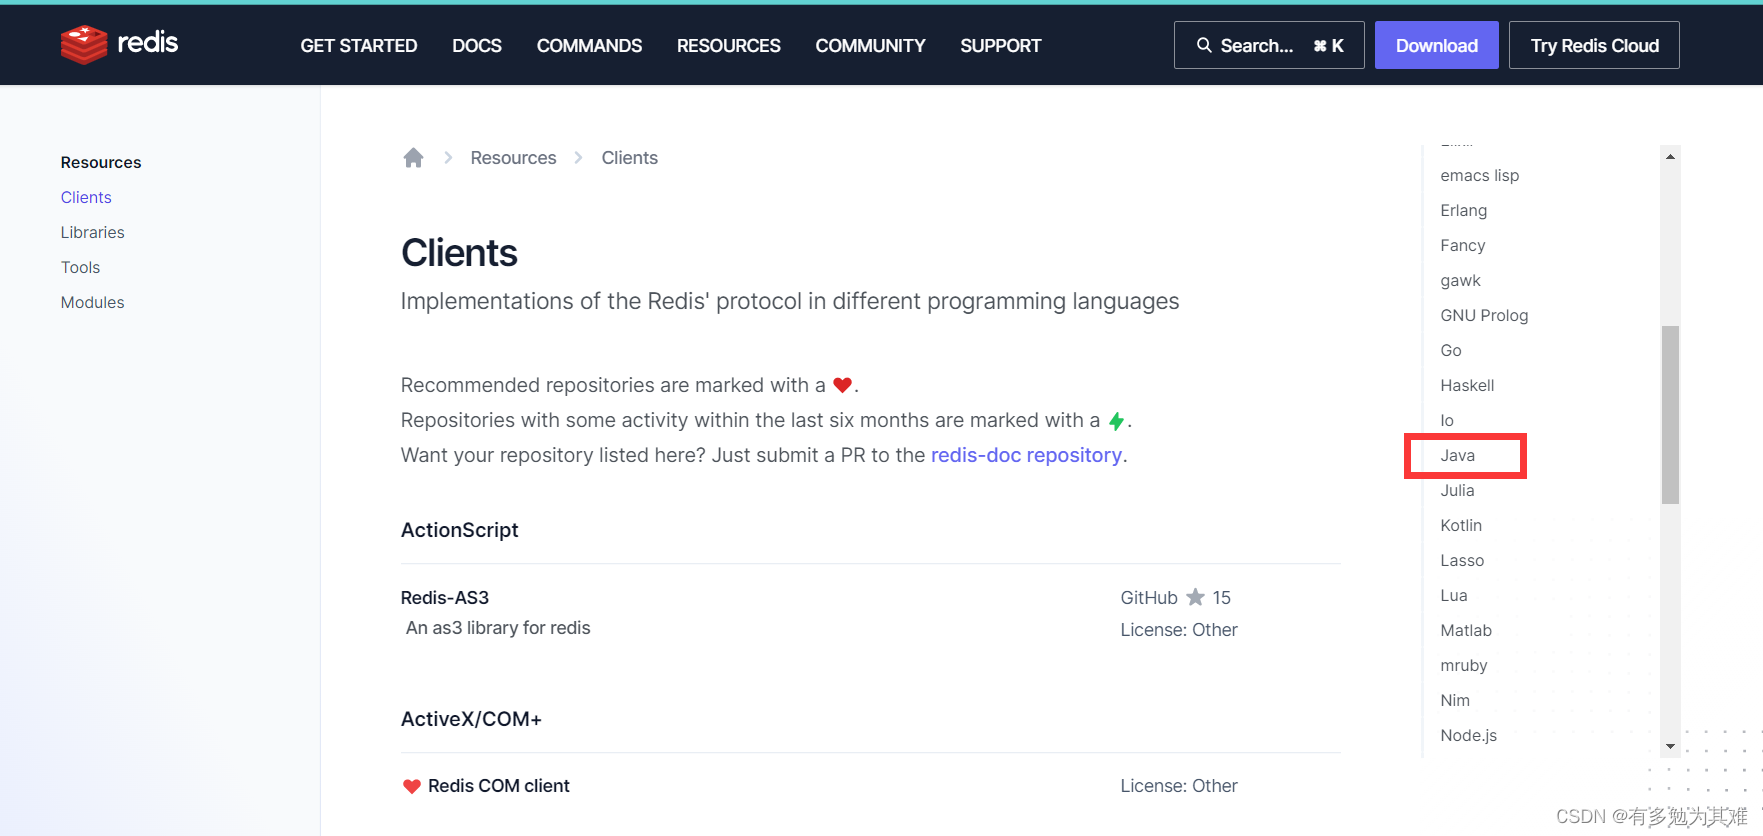Jump to mruby in the language list
Screen dimensions: 1763x836
1463,665
